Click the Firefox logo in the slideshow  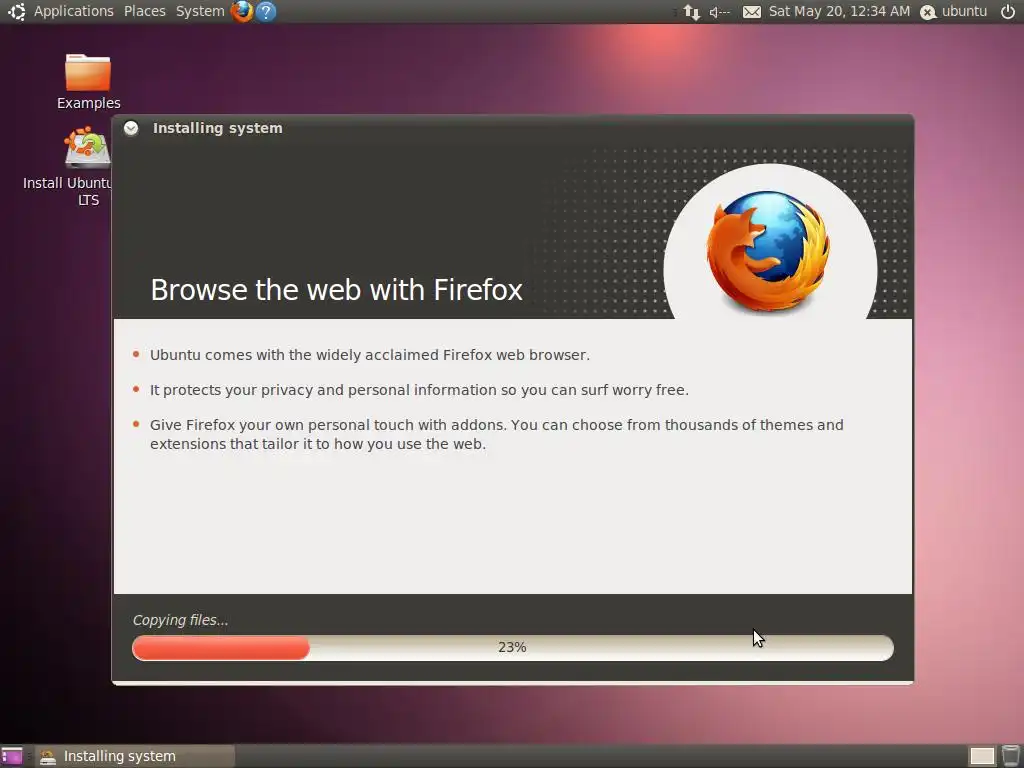769,251
